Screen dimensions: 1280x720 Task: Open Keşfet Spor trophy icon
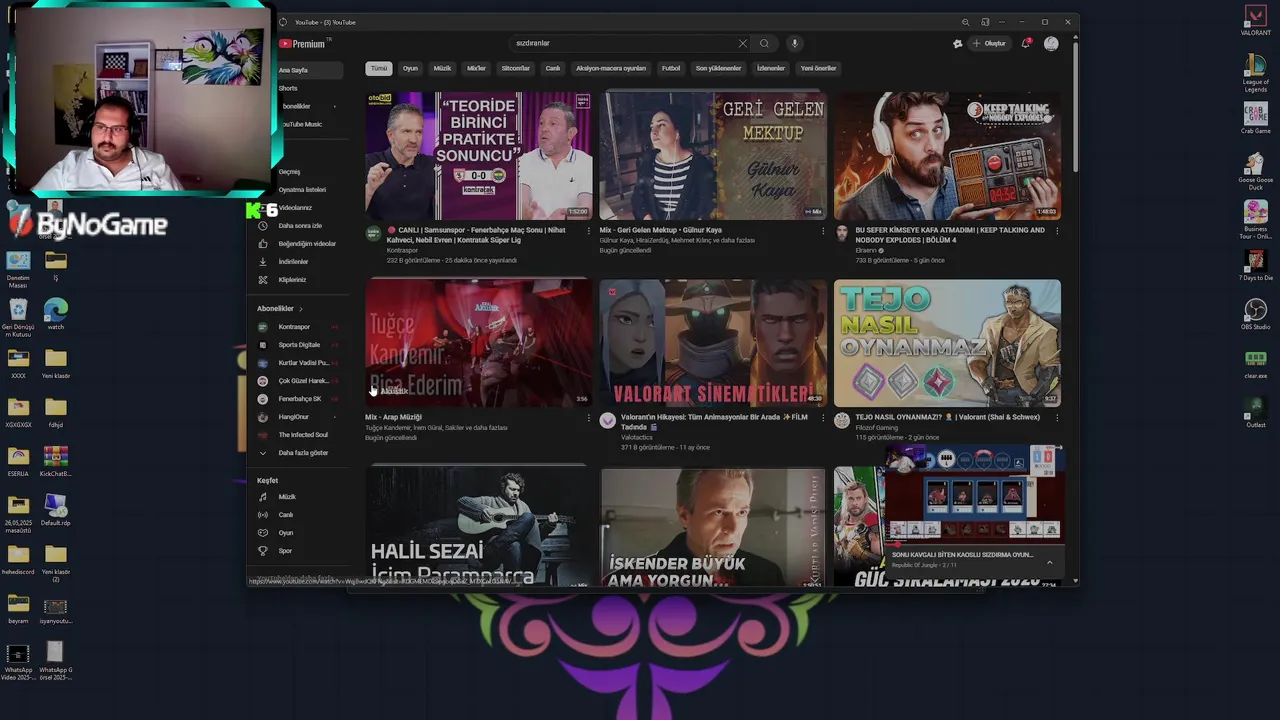pos(263,551)
